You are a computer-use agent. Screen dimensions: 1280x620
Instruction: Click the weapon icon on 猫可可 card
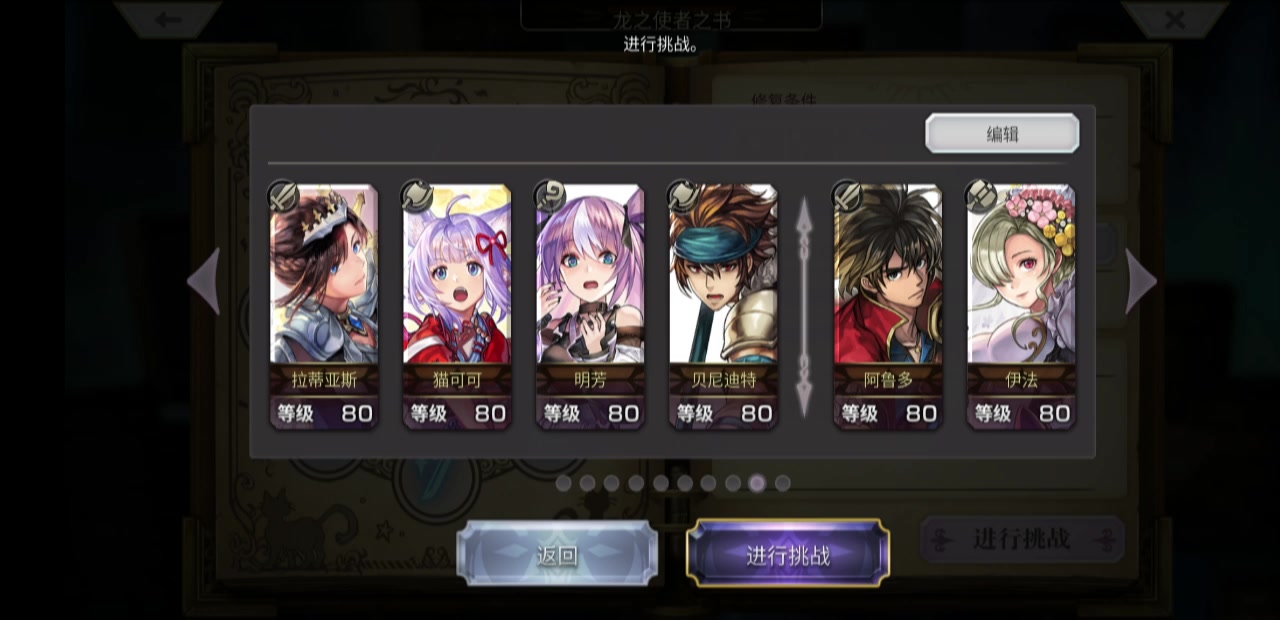pyautogui.click(x=417, y=196)
